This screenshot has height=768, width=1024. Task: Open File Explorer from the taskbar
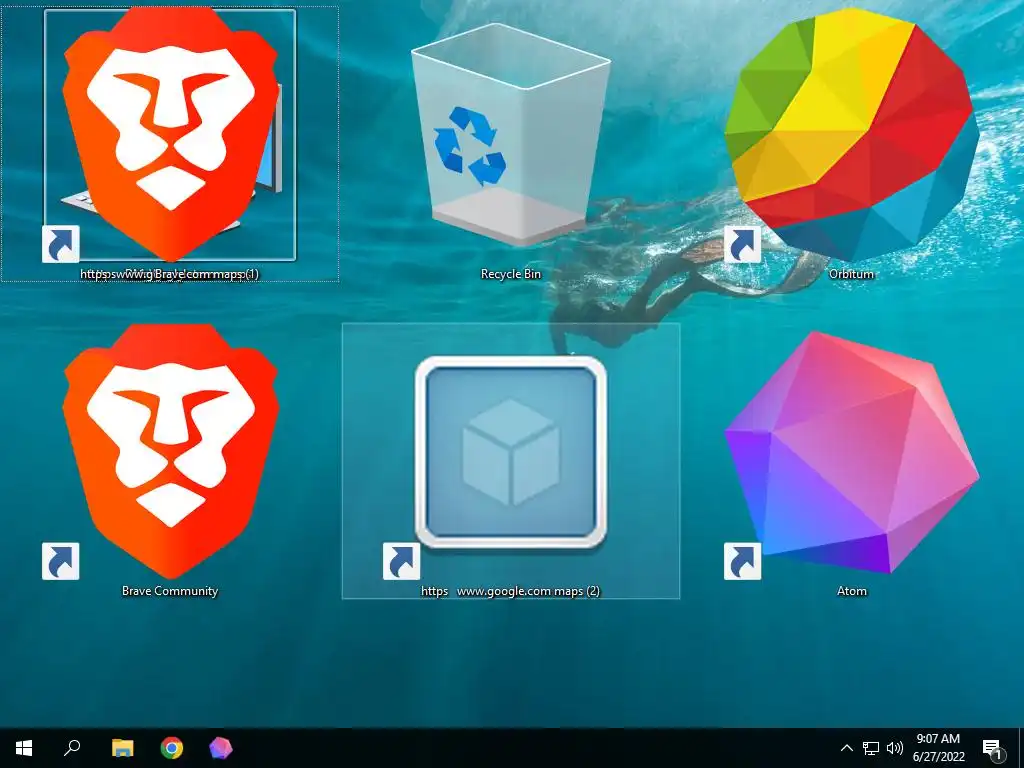point(122,748)
